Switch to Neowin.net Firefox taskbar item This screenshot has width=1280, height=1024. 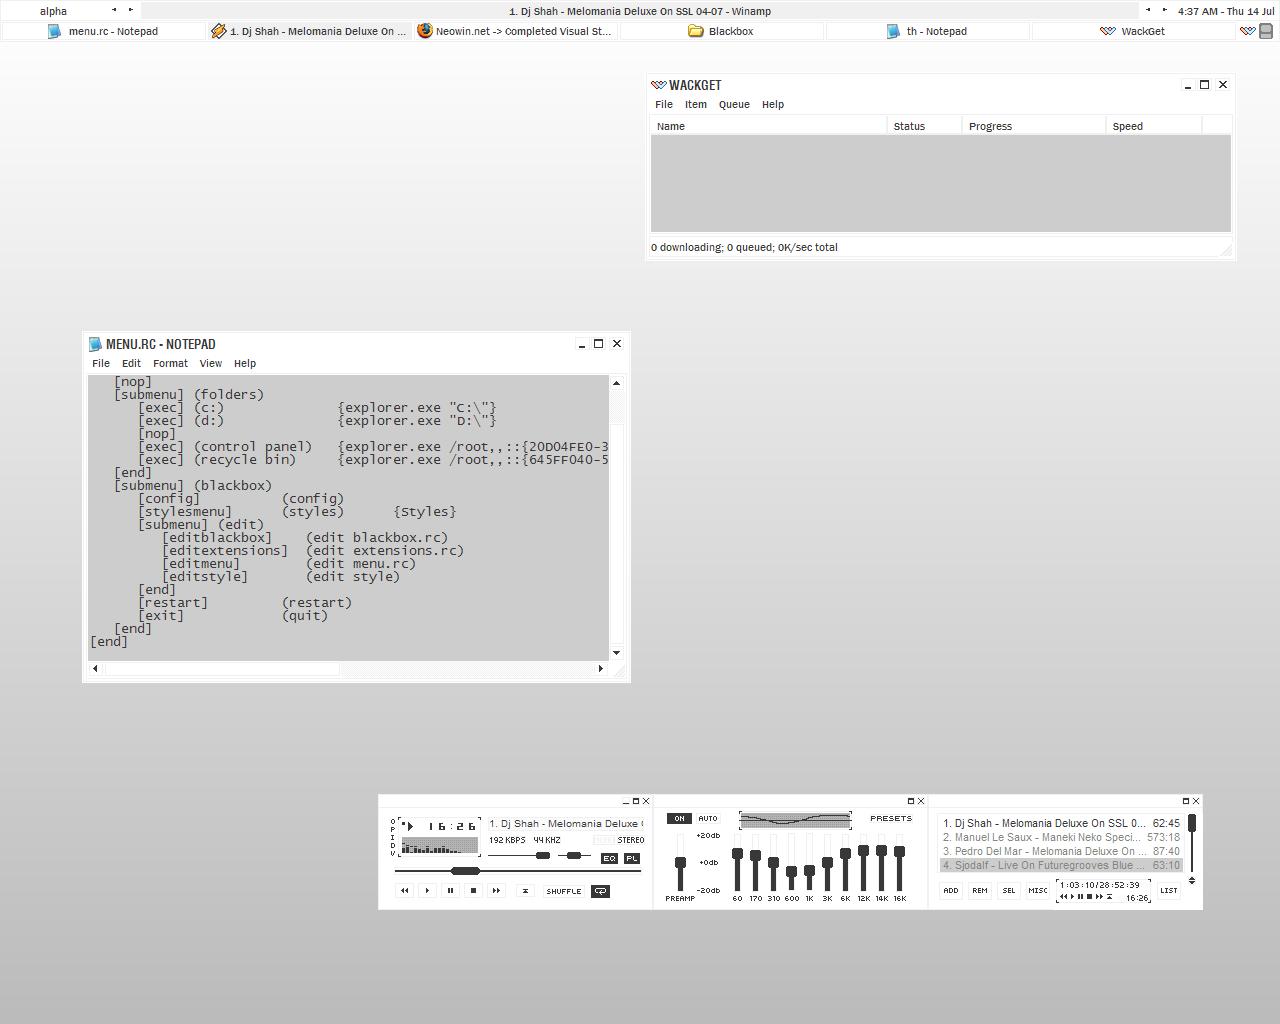pyautogui.click(x=516, y=31)
